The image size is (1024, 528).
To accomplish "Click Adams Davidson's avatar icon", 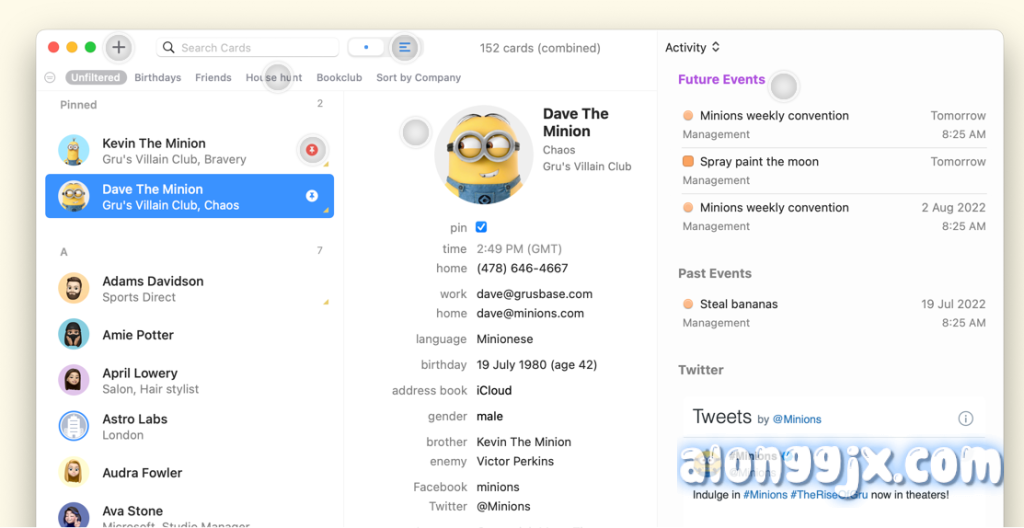I will coord(73,289).
